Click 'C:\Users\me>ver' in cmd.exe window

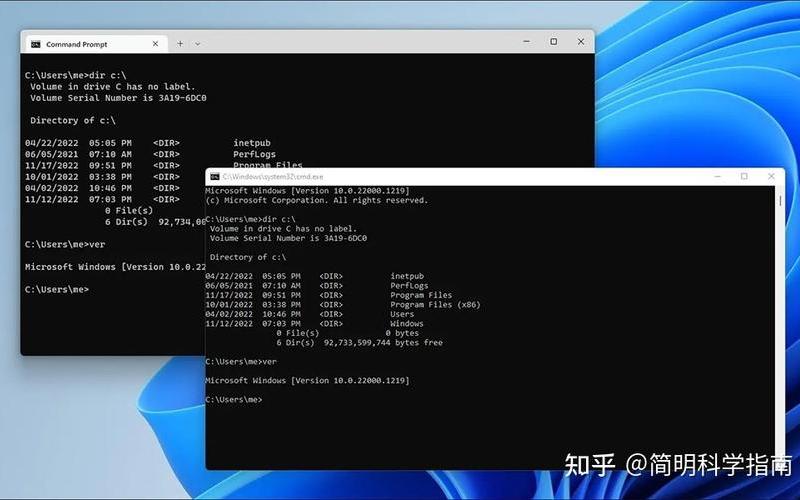(x=241, y=362)
